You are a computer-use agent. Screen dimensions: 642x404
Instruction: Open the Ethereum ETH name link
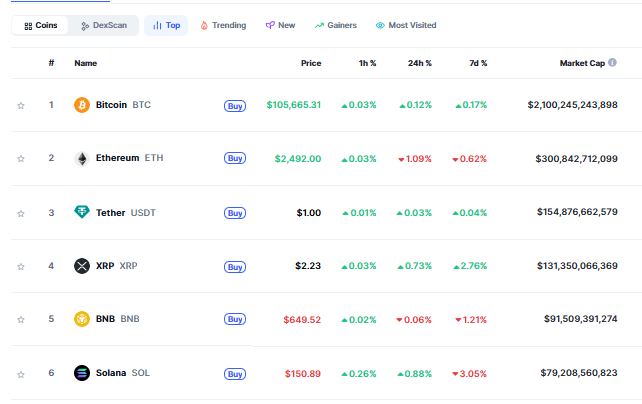coord(129,158)
